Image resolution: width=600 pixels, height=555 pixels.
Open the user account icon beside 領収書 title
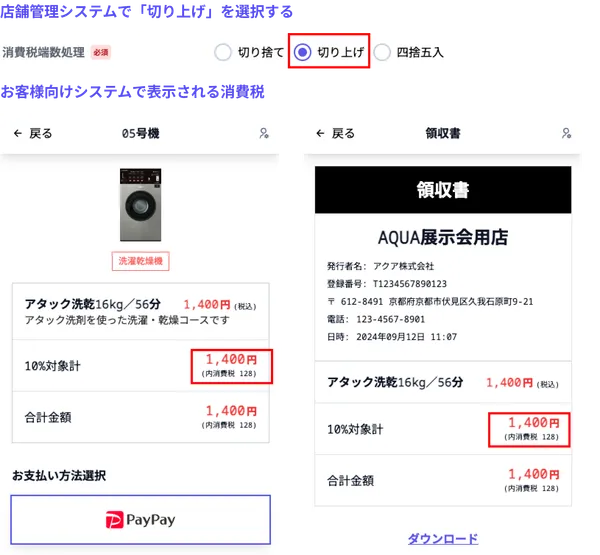coord(566,133)
